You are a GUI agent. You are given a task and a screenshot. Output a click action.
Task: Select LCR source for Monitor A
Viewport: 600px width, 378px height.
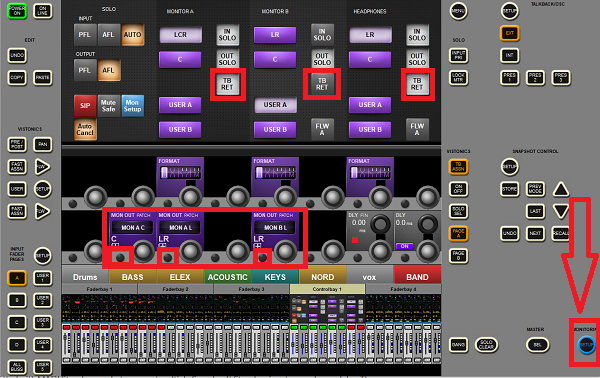(x=180, y=35)
